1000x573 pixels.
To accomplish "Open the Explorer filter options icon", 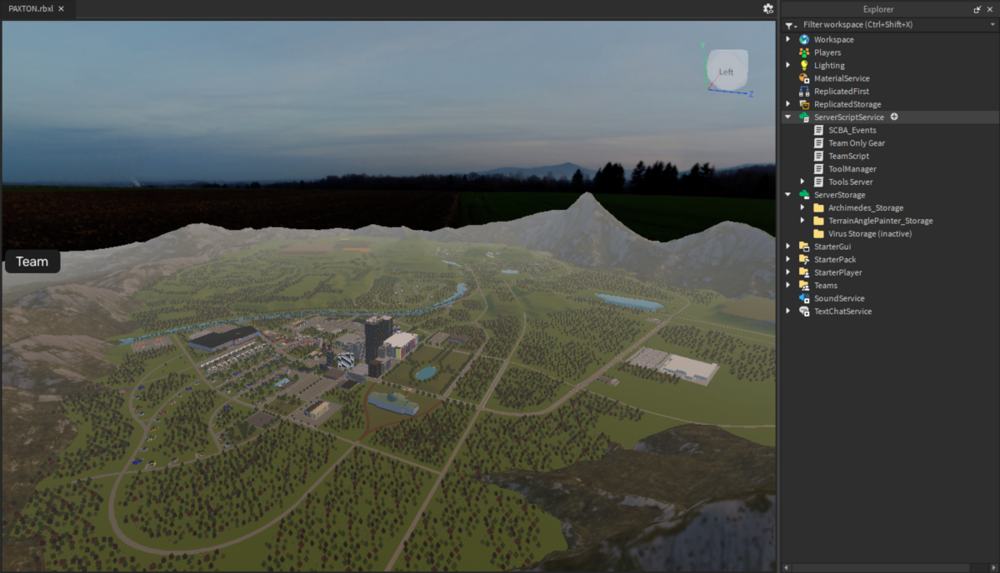I will click(x=790, y=25).
